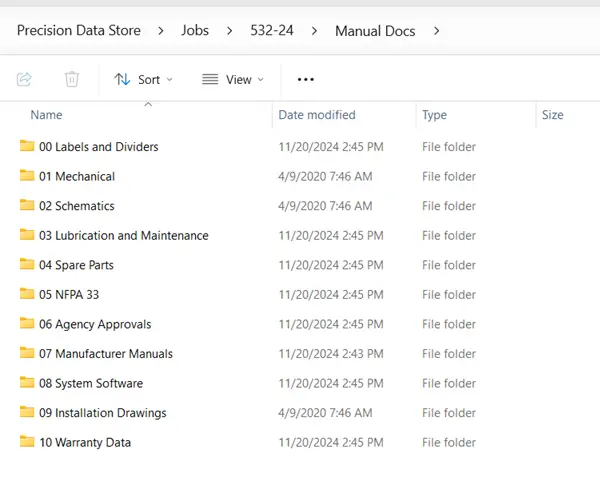The width and height of the screenshot is (600, 477).
Task: Select folder icon of 06 Agency Approvals
Action: click(27, 323)
